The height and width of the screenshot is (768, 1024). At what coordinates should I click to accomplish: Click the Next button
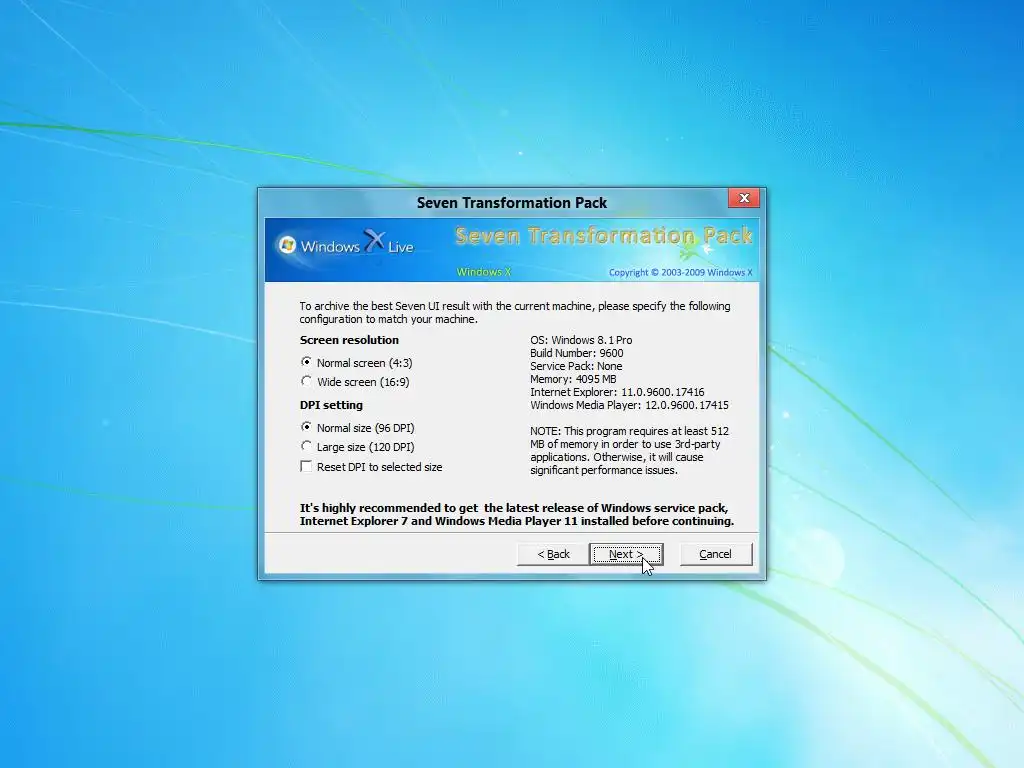626,554
